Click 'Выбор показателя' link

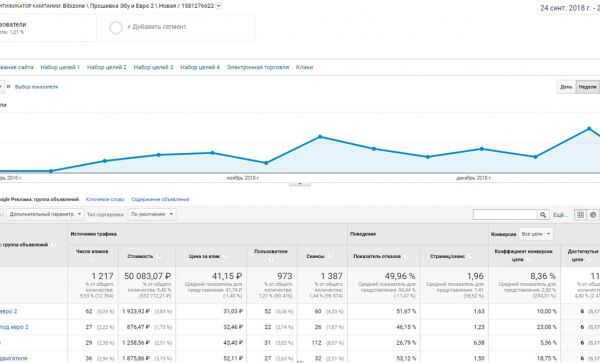tap(36, 87)
